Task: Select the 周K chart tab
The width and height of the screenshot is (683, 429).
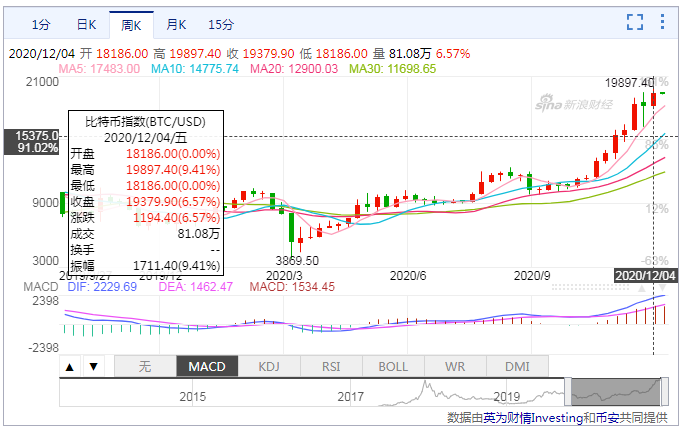Action: coord(131,25)
